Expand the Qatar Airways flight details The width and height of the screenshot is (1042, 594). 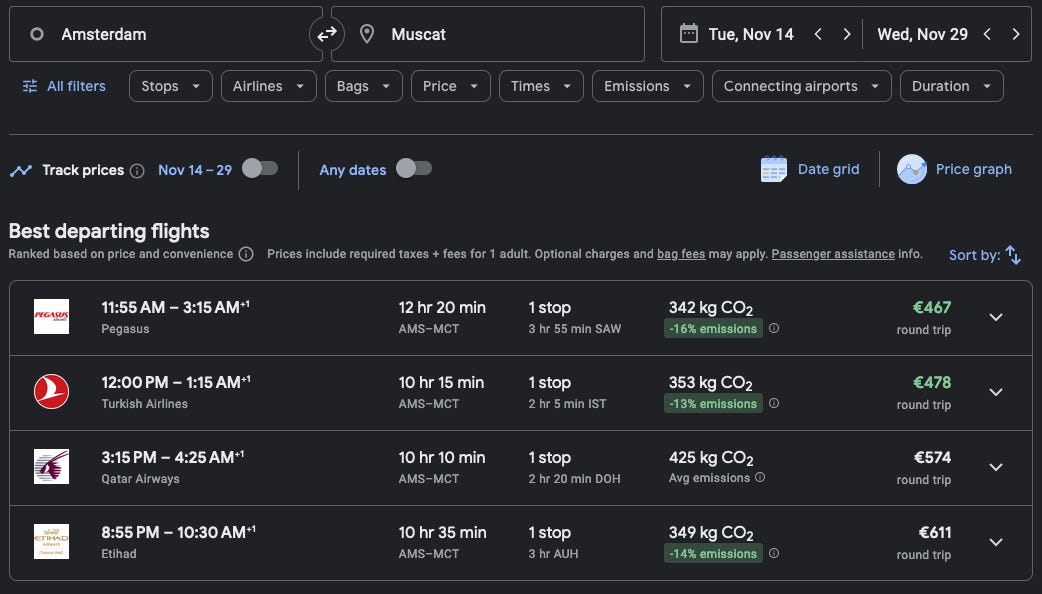point(995,467)
